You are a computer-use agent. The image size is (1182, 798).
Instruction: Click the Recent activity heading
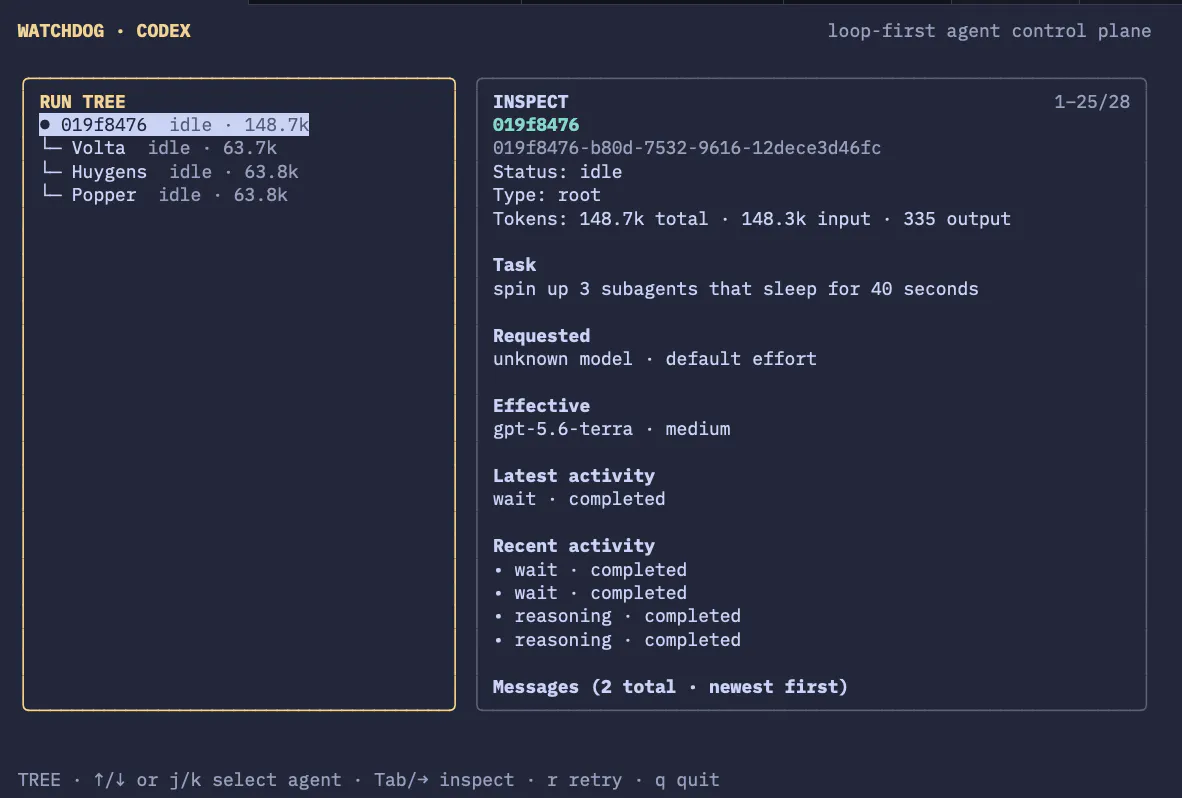pyautogui.click(x=574, y=546)
